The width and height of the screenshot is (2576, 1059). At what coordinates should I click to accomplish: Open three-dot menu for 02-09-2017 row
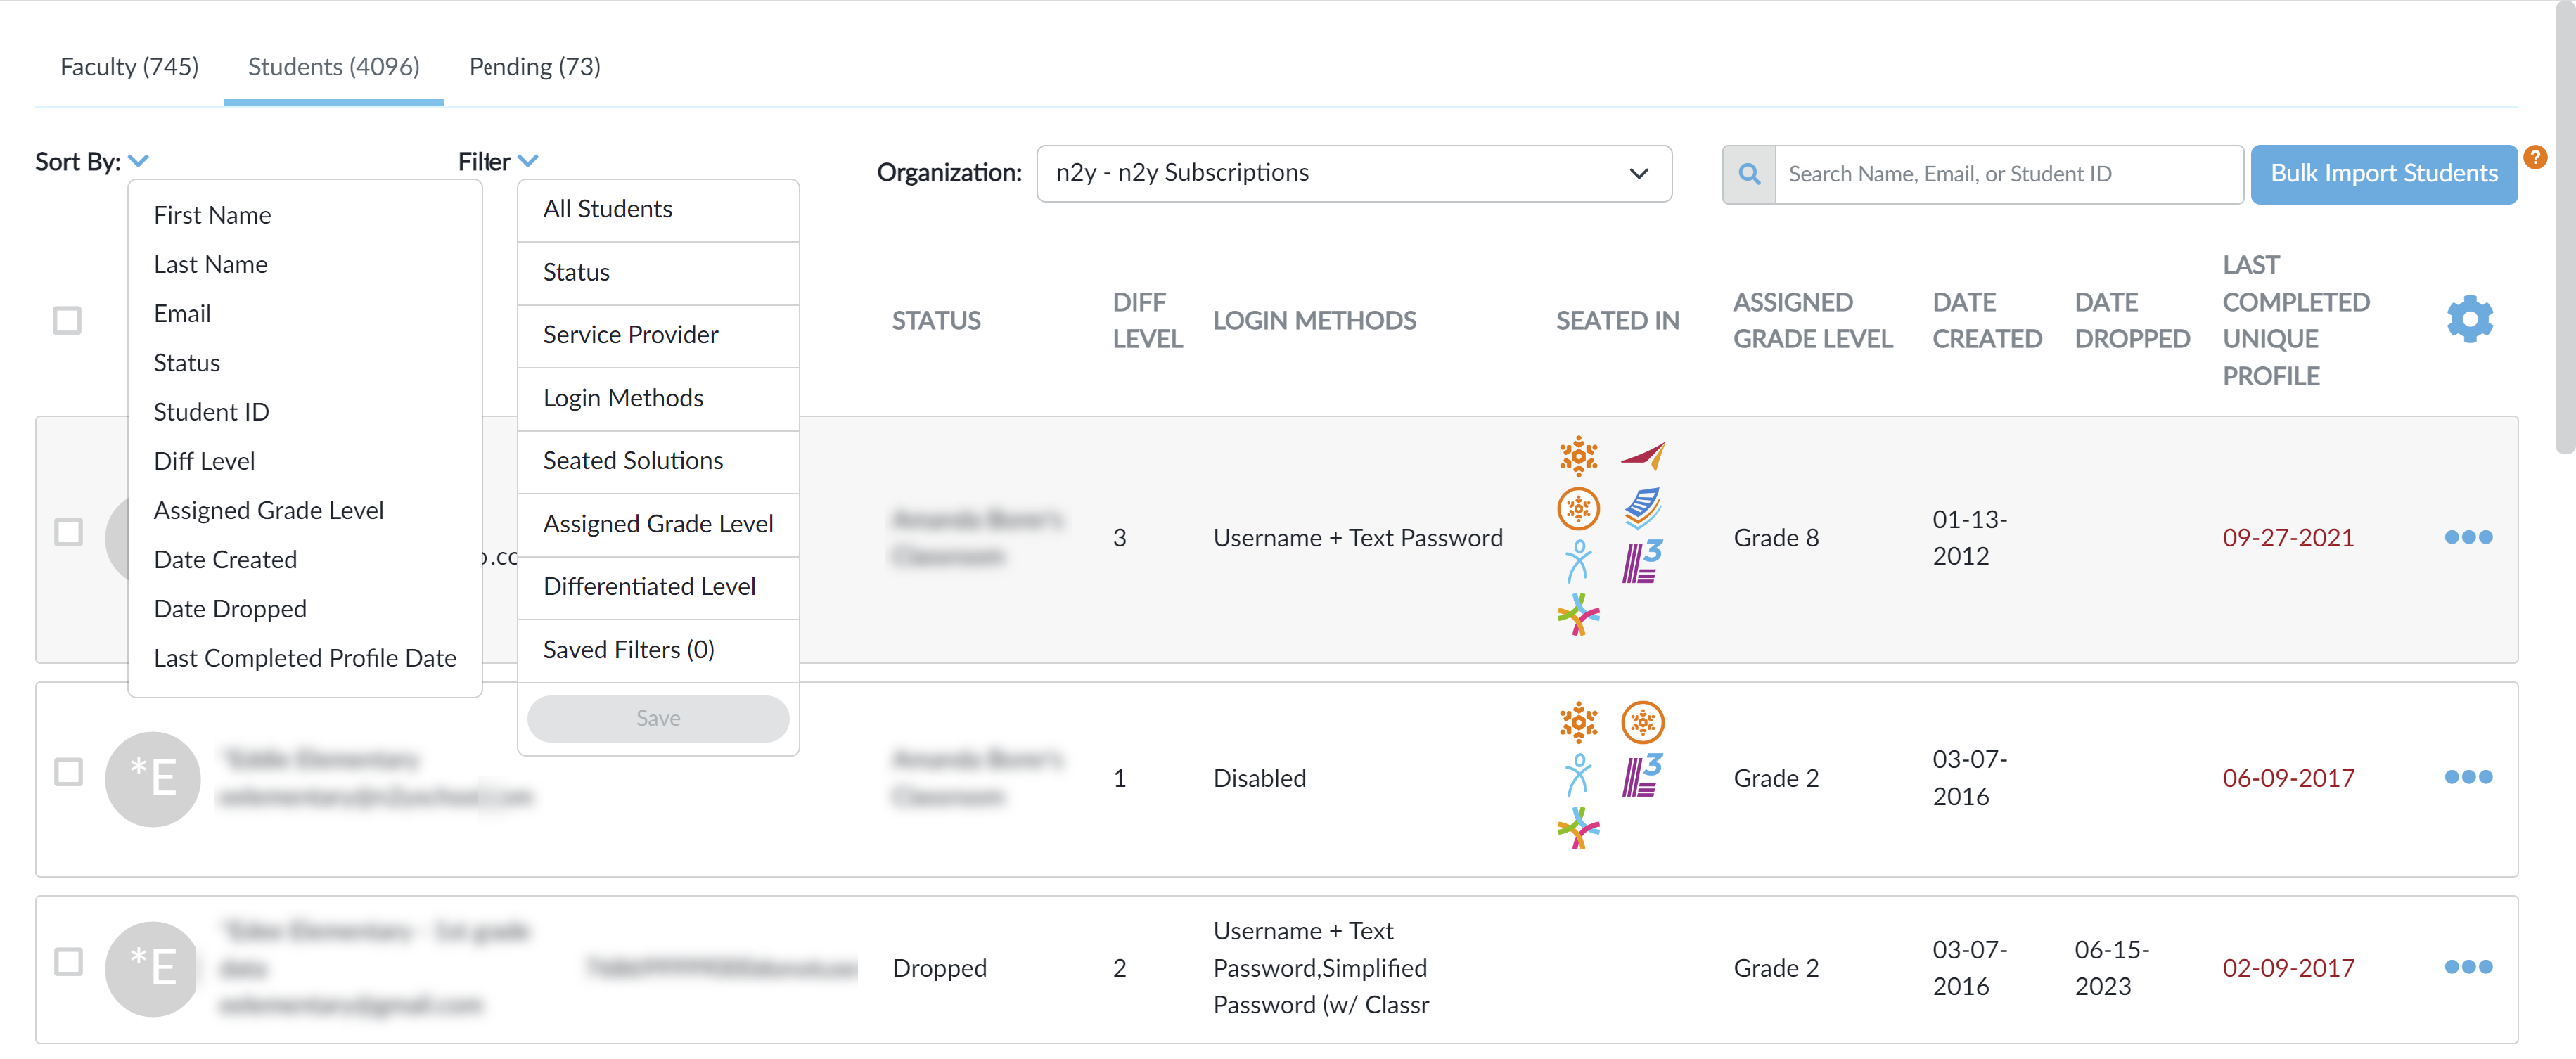(2468, 967)
